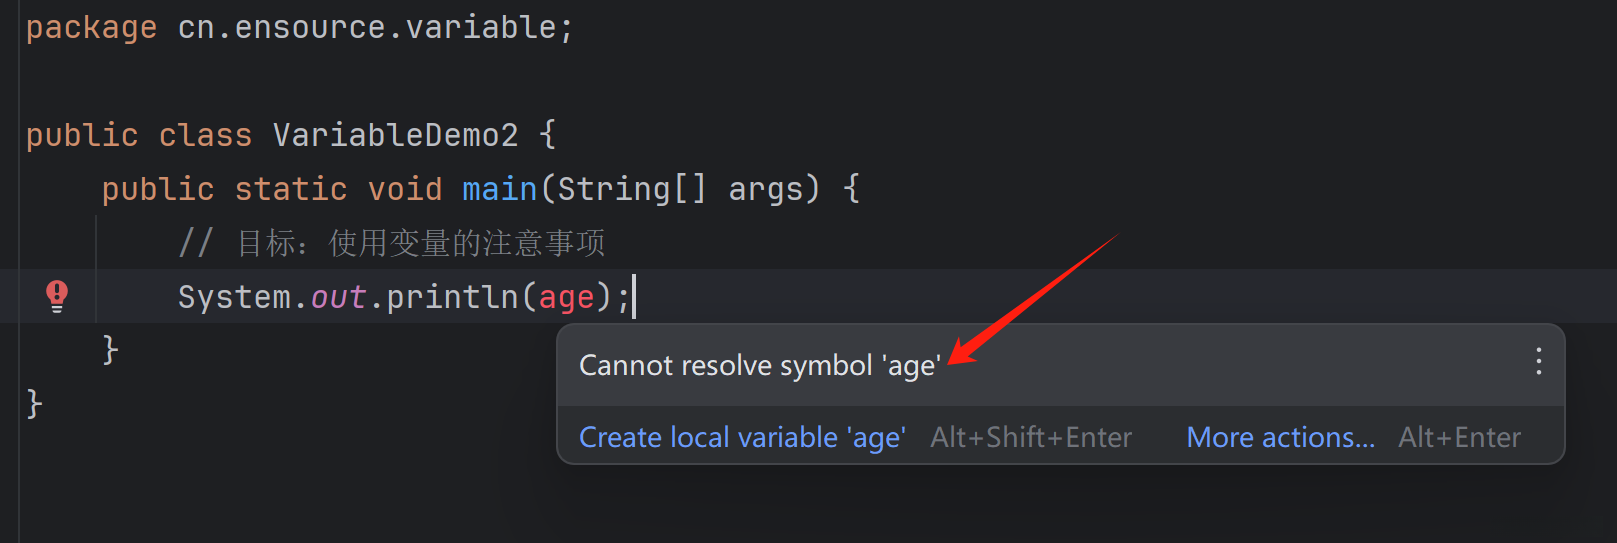Screen dimensions: 1617x543
Task: Click the static keyword in the main declaration
Action: [290, 189]
